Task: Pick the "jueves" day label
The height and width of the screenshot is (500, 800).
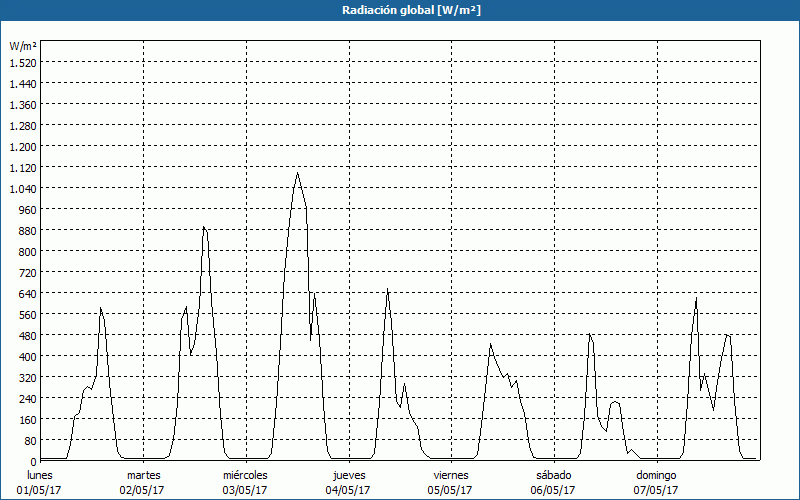Action: (349, 475)
